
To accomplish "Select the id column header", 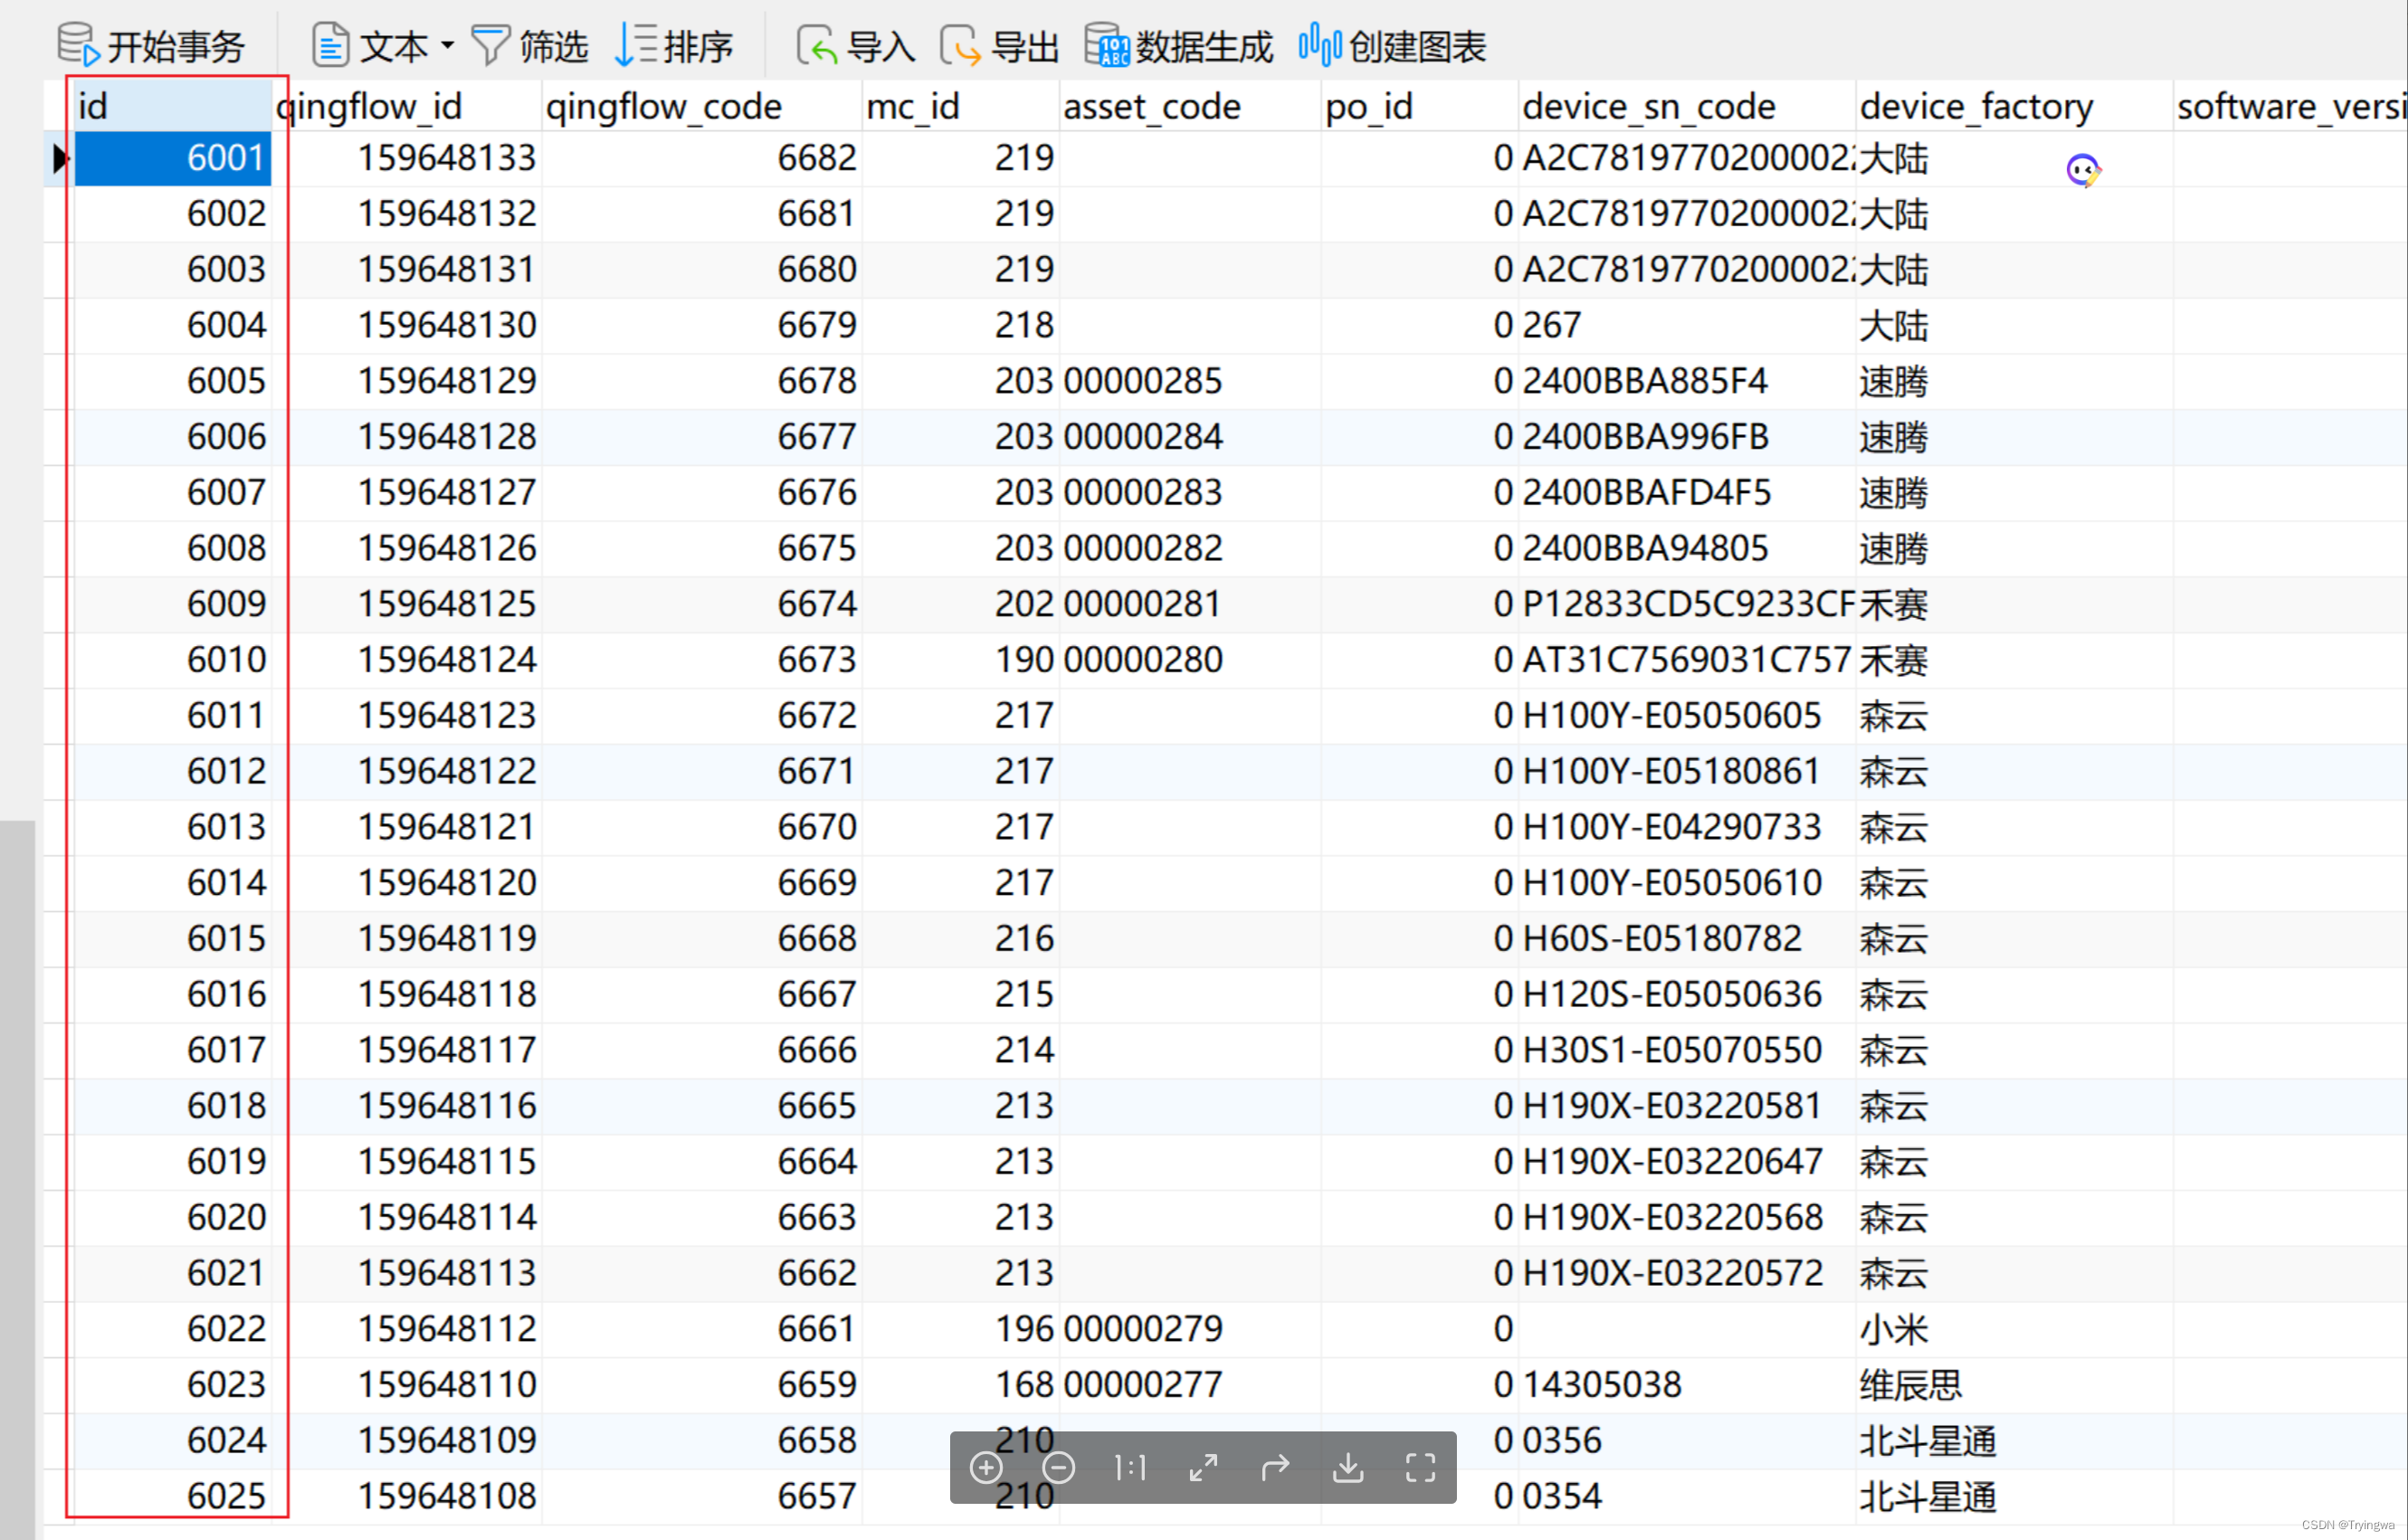I will [x=170, y=106].
